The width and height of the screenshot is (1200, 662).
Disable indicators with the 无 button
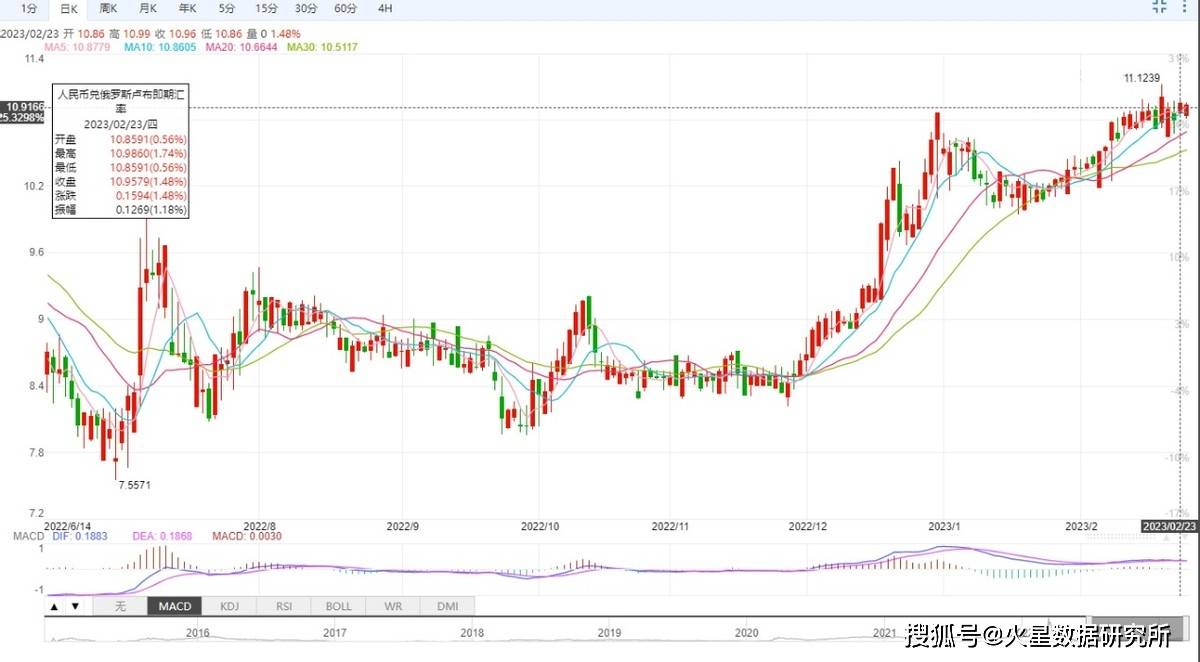tap(120, 606)
